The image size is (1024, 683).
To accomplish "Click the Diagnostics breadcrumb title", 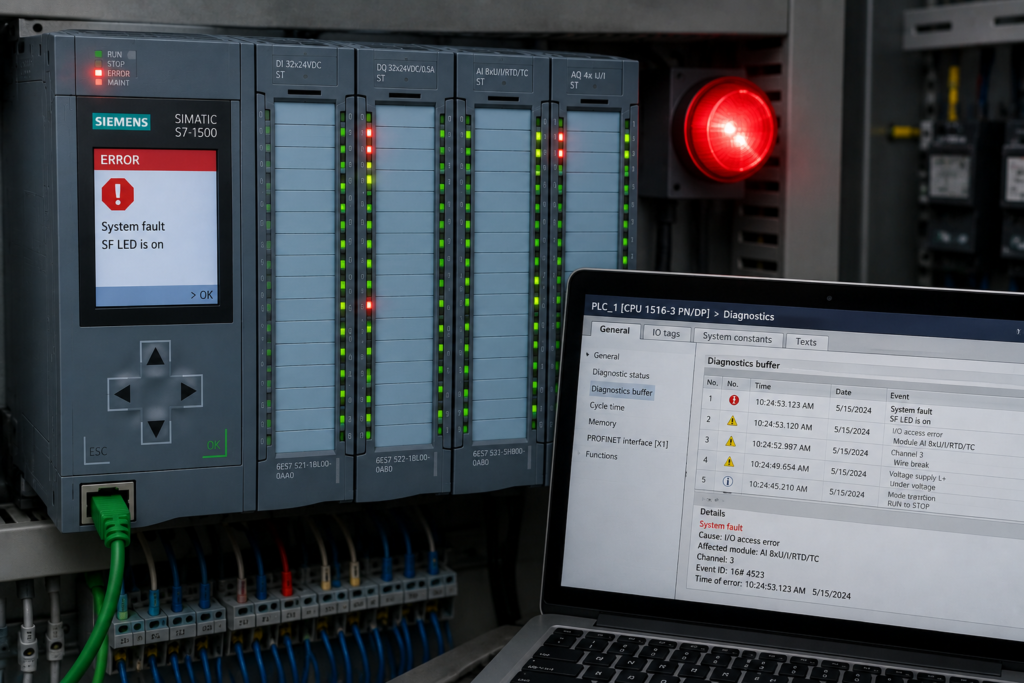I will pyautogui.click(x=748, y=316).
